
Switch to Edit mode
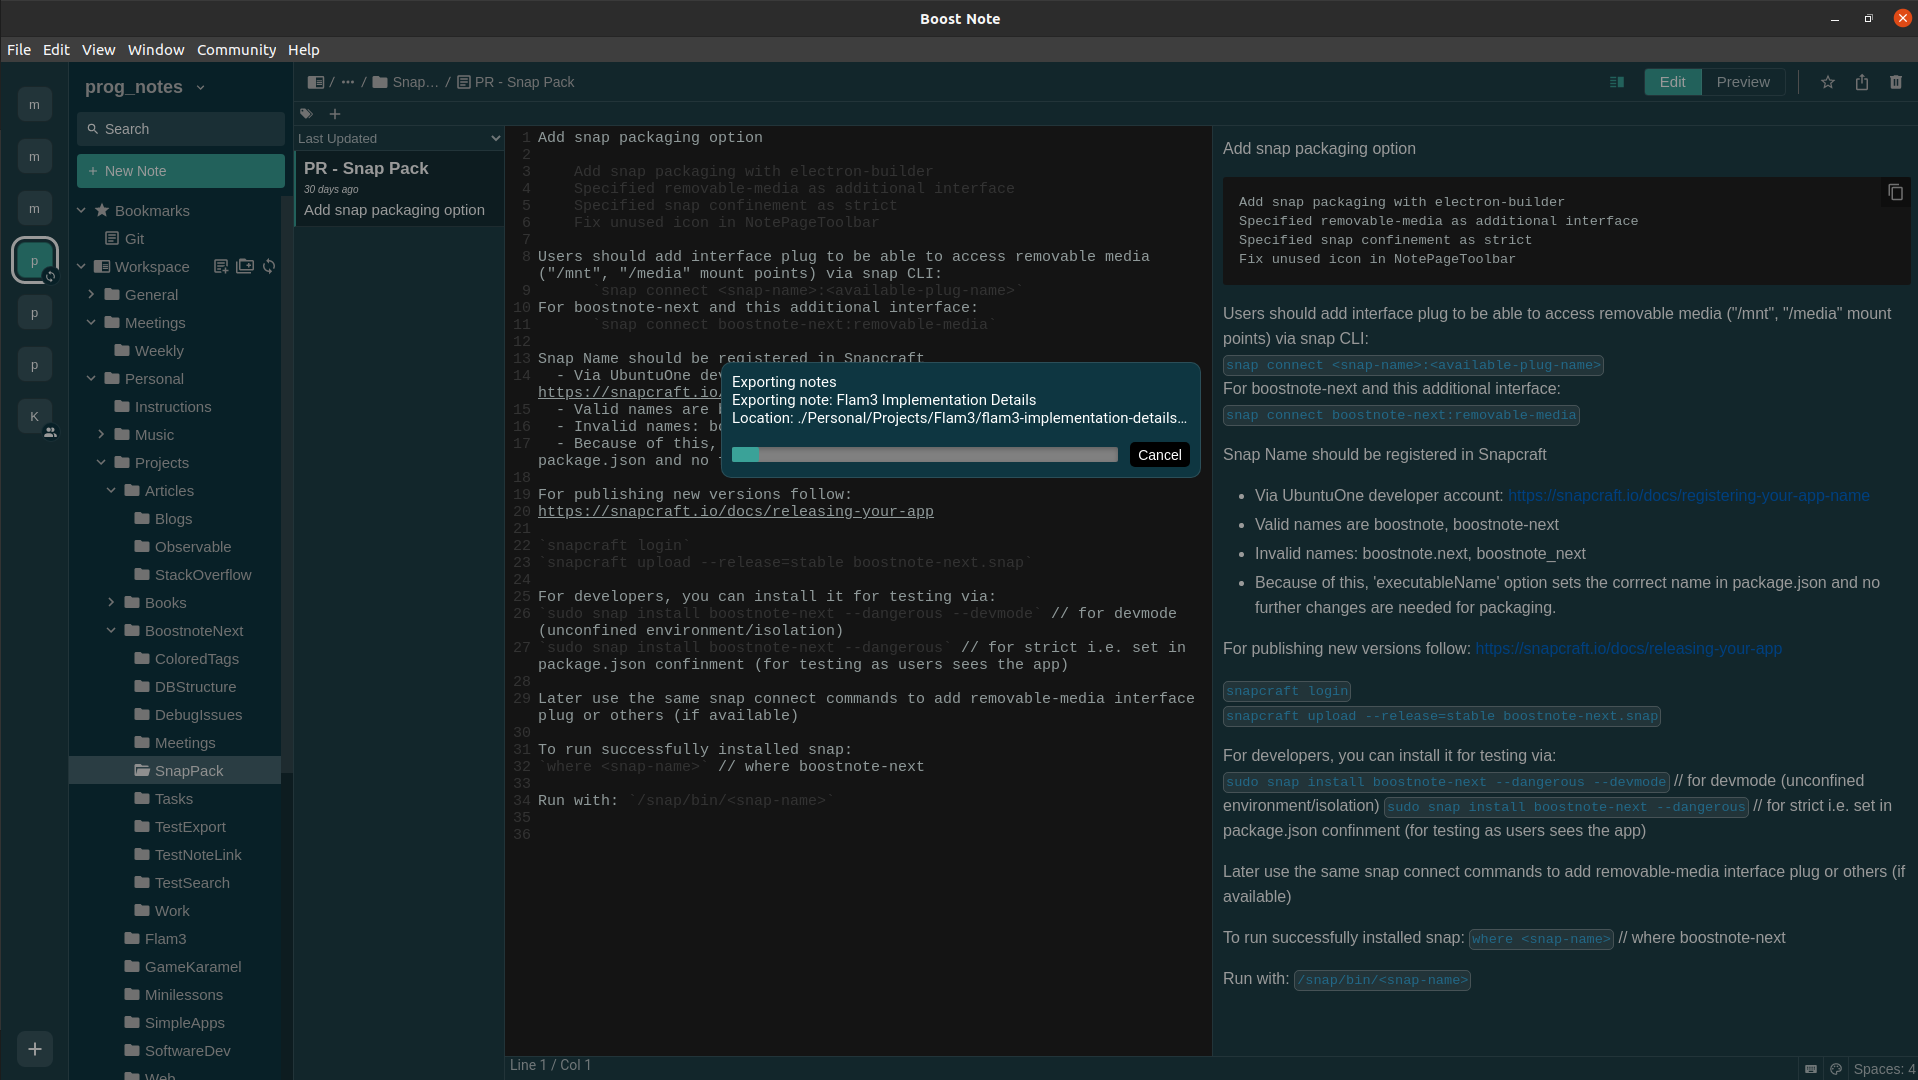pos(1672,82)
